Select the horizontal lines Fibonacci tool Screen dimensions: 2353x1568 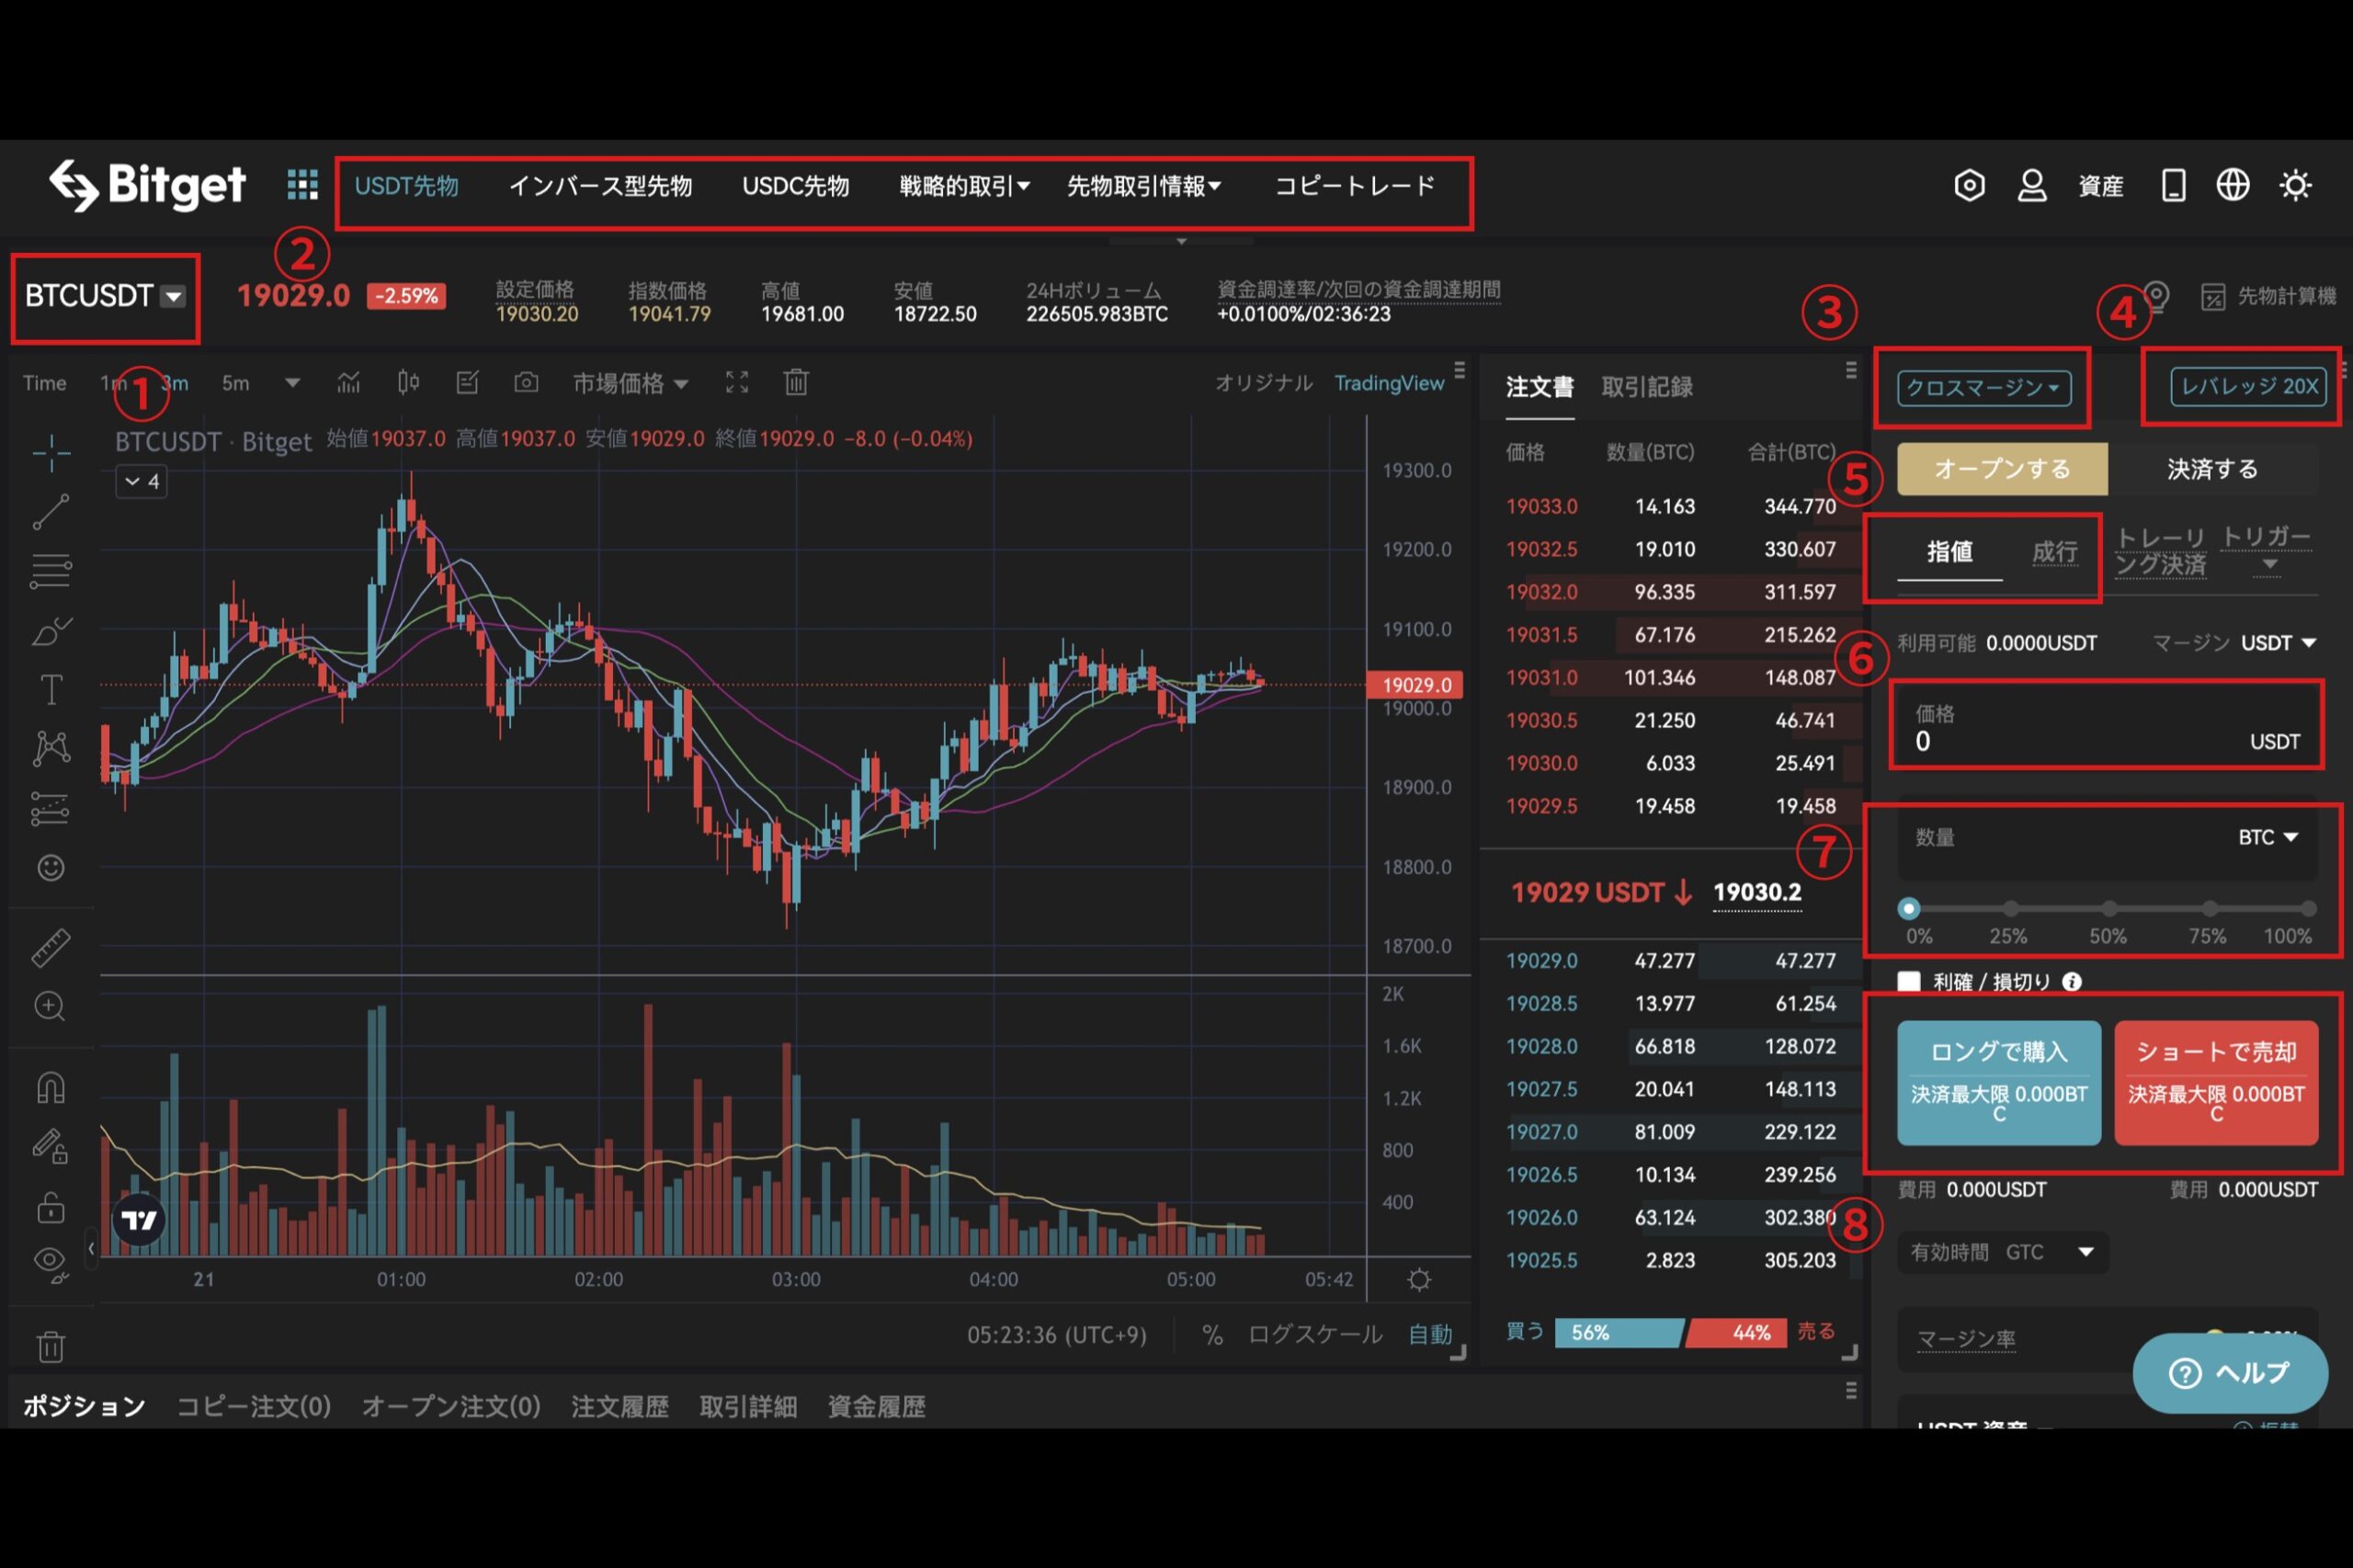pos(51,571)
